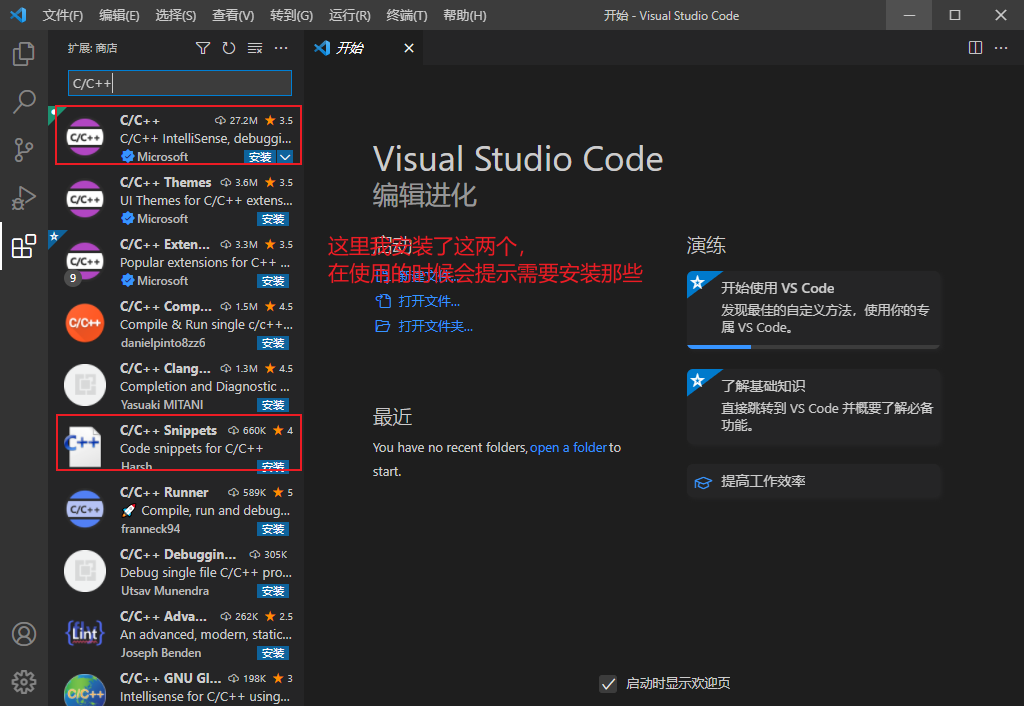Install C/C++ Debugging by Utsav Munendra
The height and width of the screenshot is (706, 1024).
[272, 591]
